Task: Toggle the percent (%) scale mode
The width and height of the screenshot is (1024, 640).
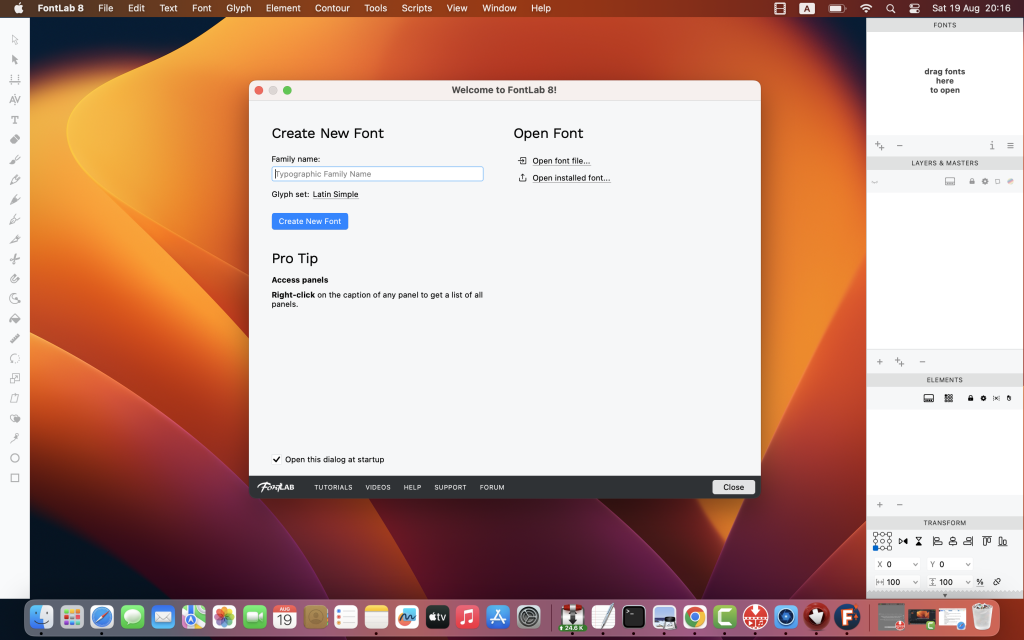Action: point(980,582)
